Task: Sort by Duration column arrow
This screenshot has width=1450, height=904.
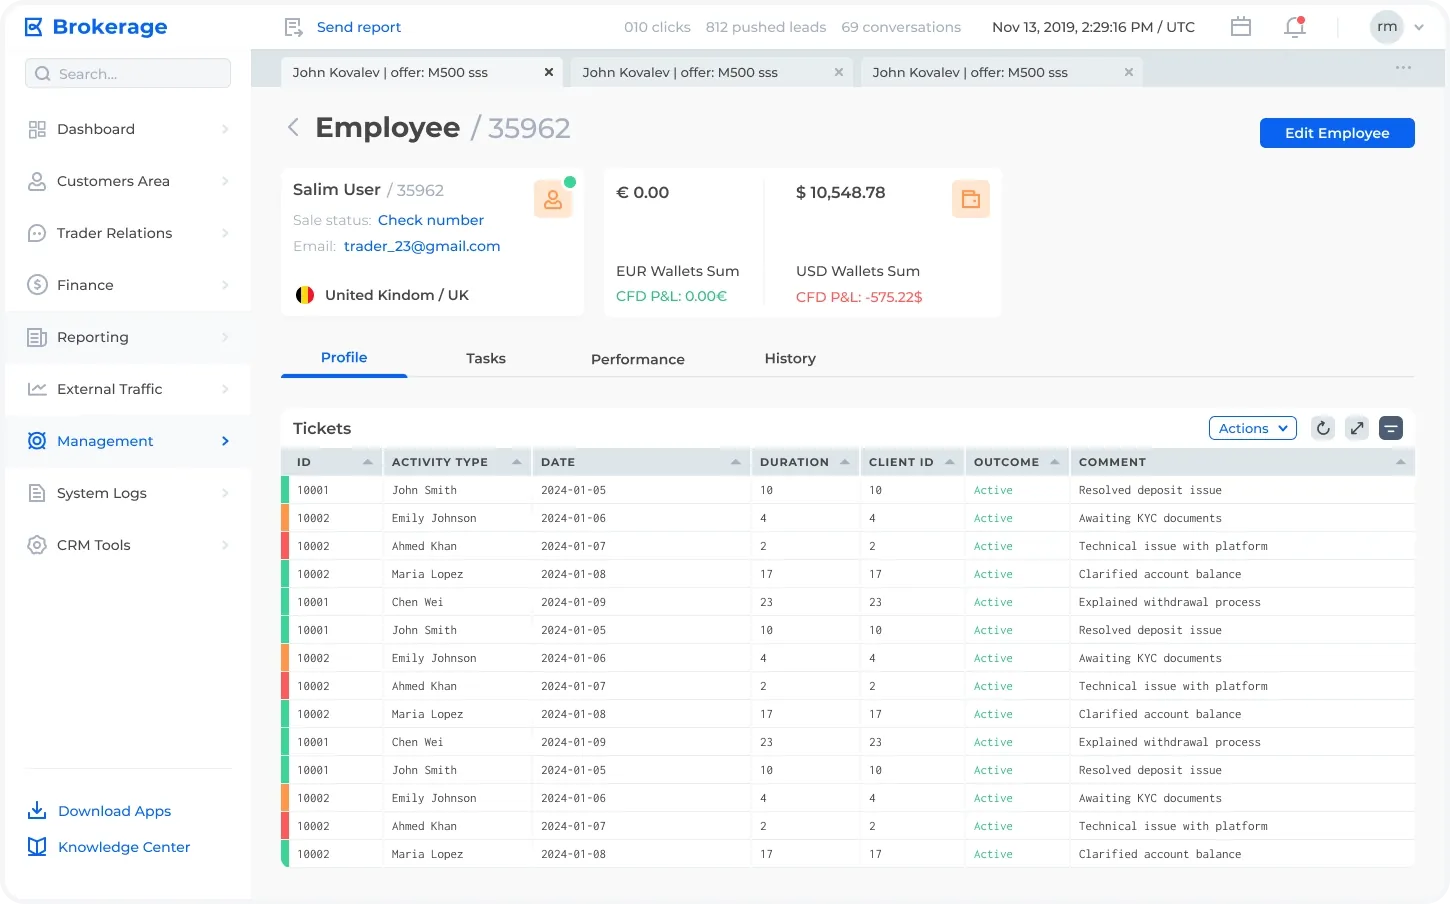Action: coord(844,462)
